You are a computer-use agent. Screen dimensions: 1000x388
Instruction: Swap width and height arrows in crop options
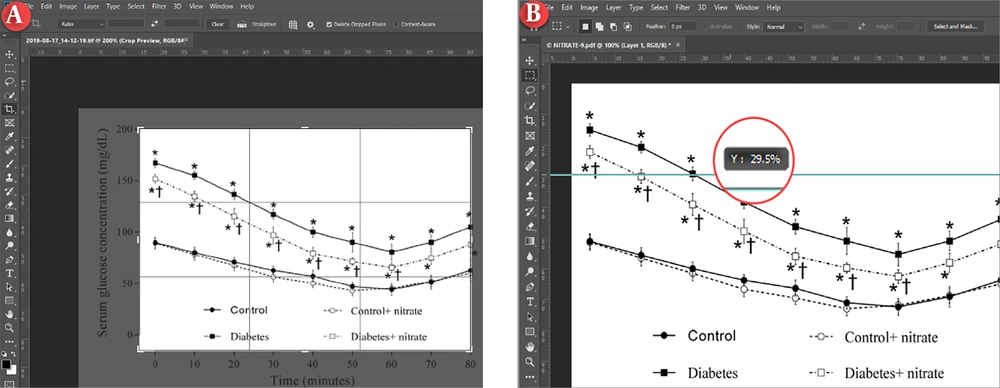pyautogui.click(x=154, y=24)
